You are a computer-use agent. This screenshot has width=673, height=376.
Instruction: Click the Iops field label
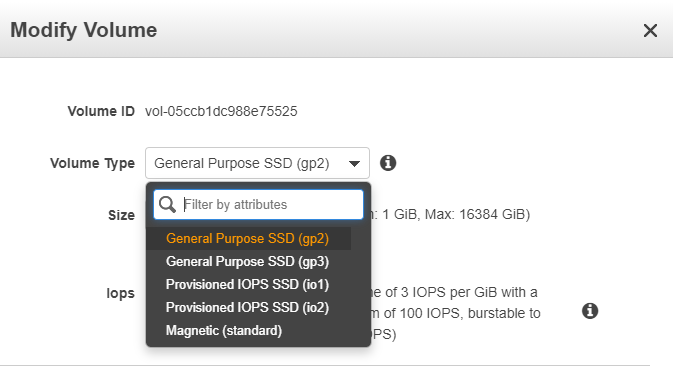(121, 294)
